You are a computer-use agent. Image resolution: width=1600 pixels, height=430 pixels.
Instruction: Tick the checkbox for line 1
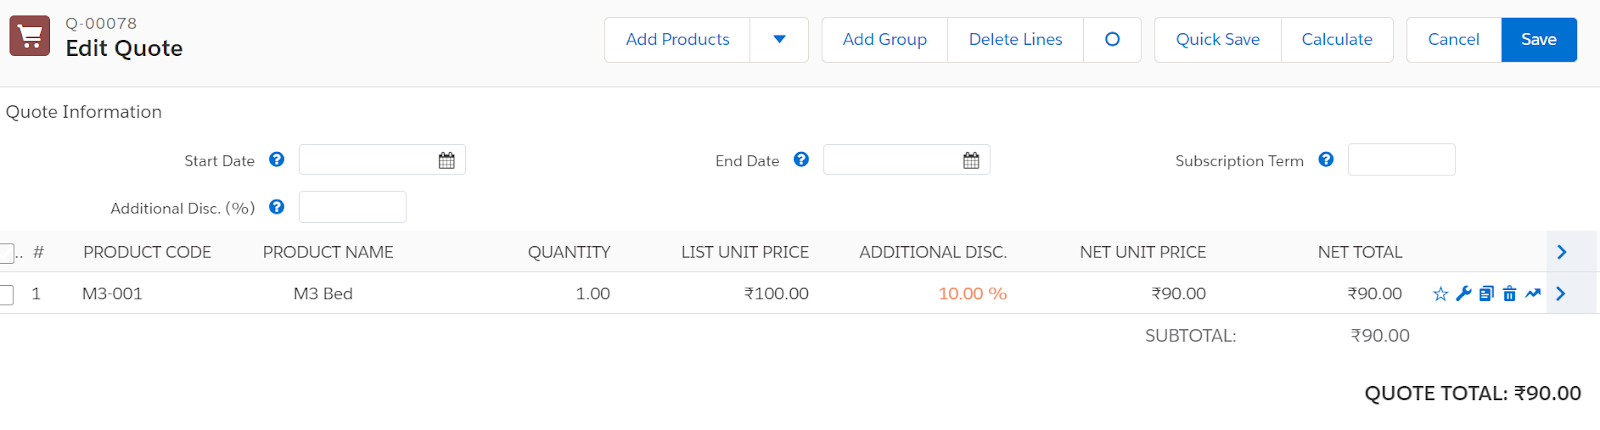(x=6, y=294)
